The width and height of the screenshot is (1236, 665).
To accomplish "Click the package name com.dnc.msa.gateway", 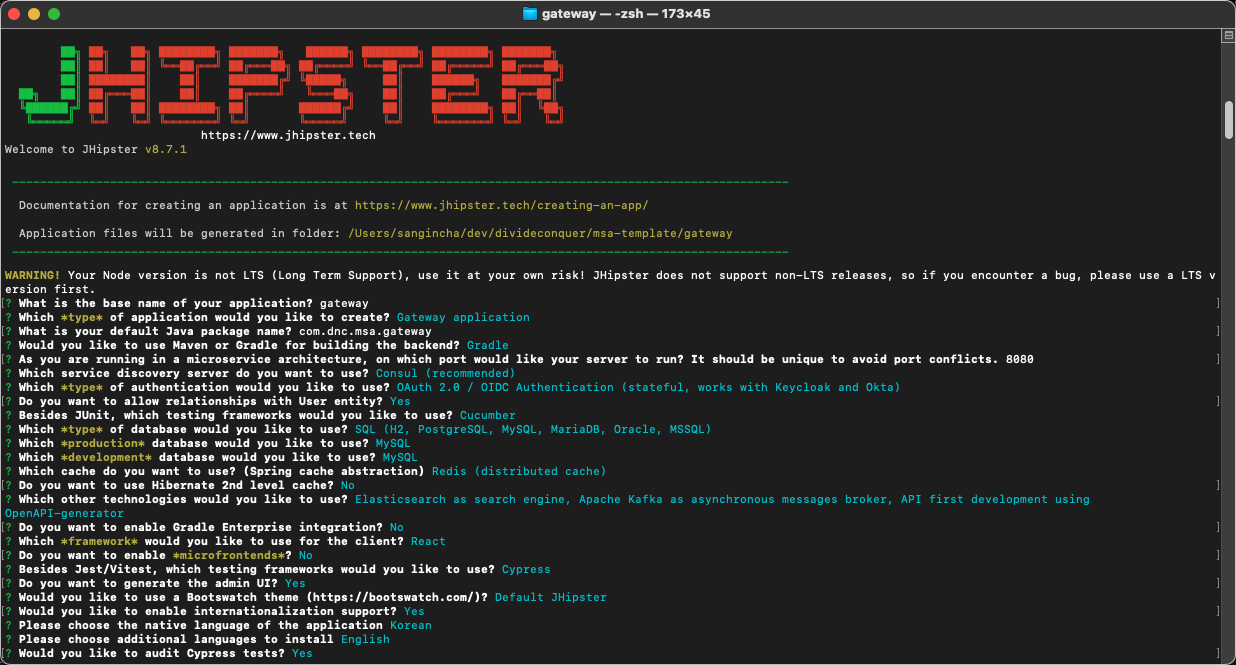I will pyautogui.click(x=365, y=331).
